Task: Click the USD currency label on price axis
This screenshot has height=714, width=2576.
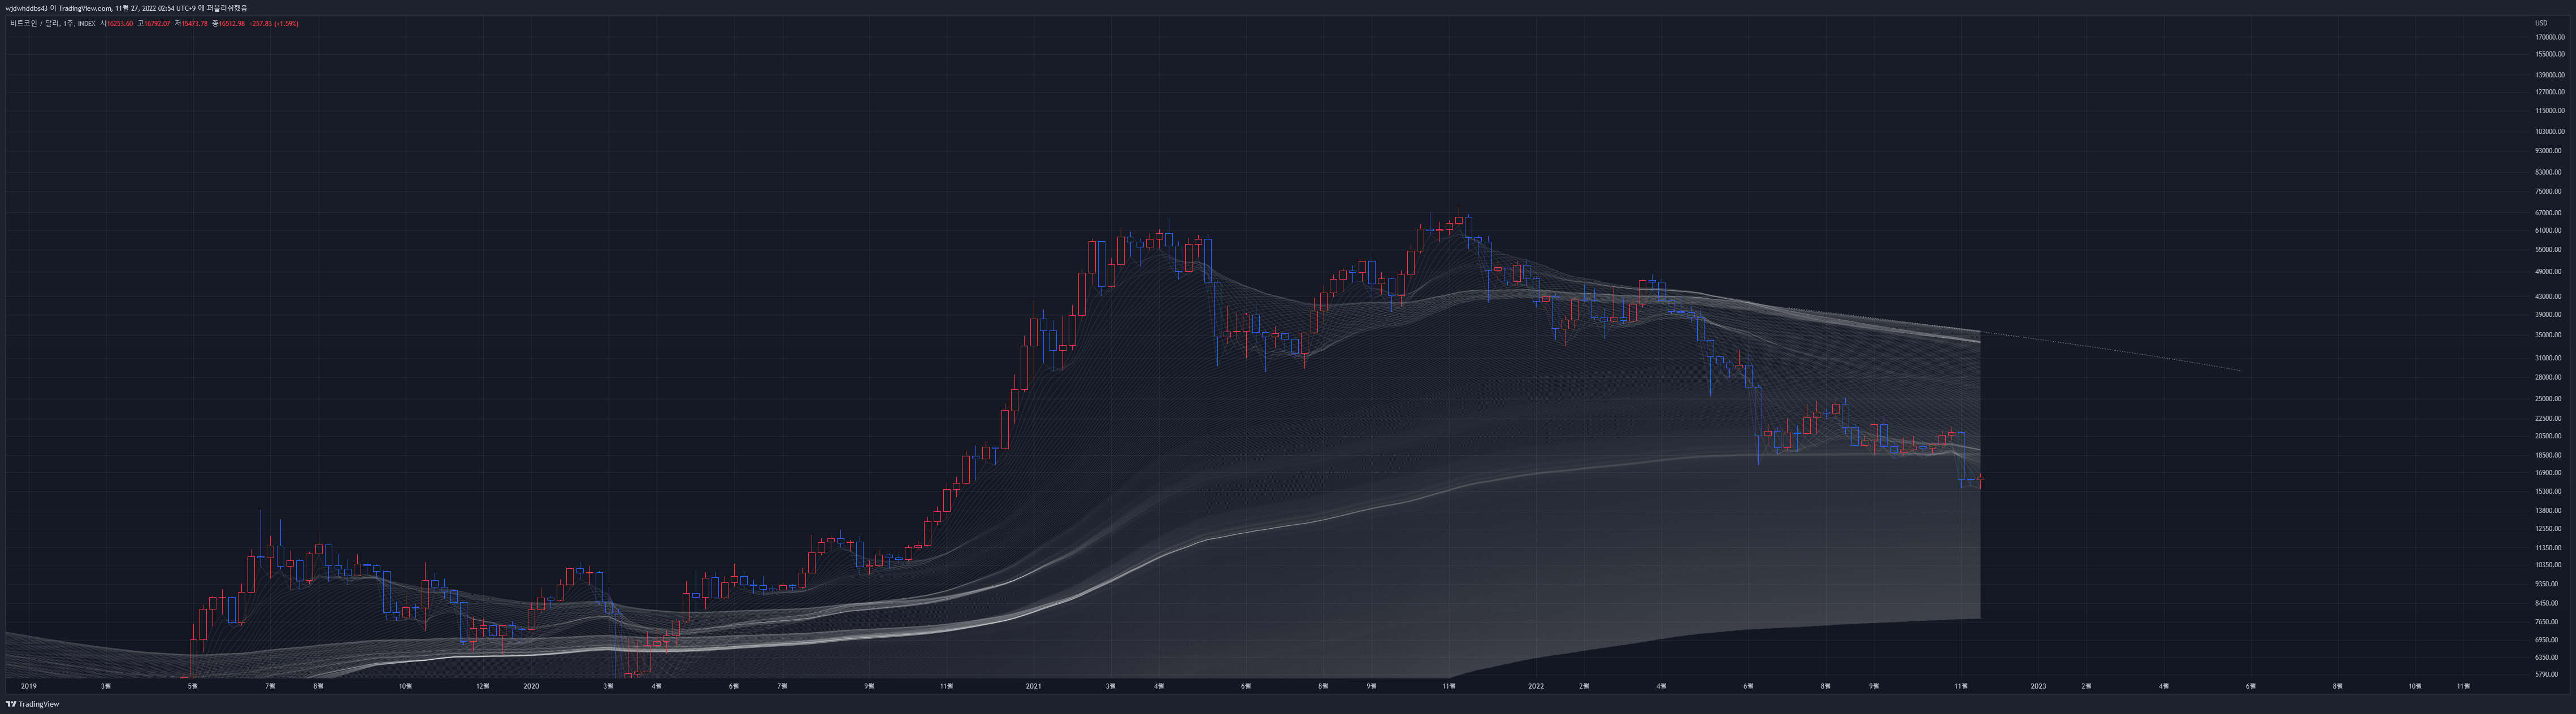Action: [x=2541, y=23]
